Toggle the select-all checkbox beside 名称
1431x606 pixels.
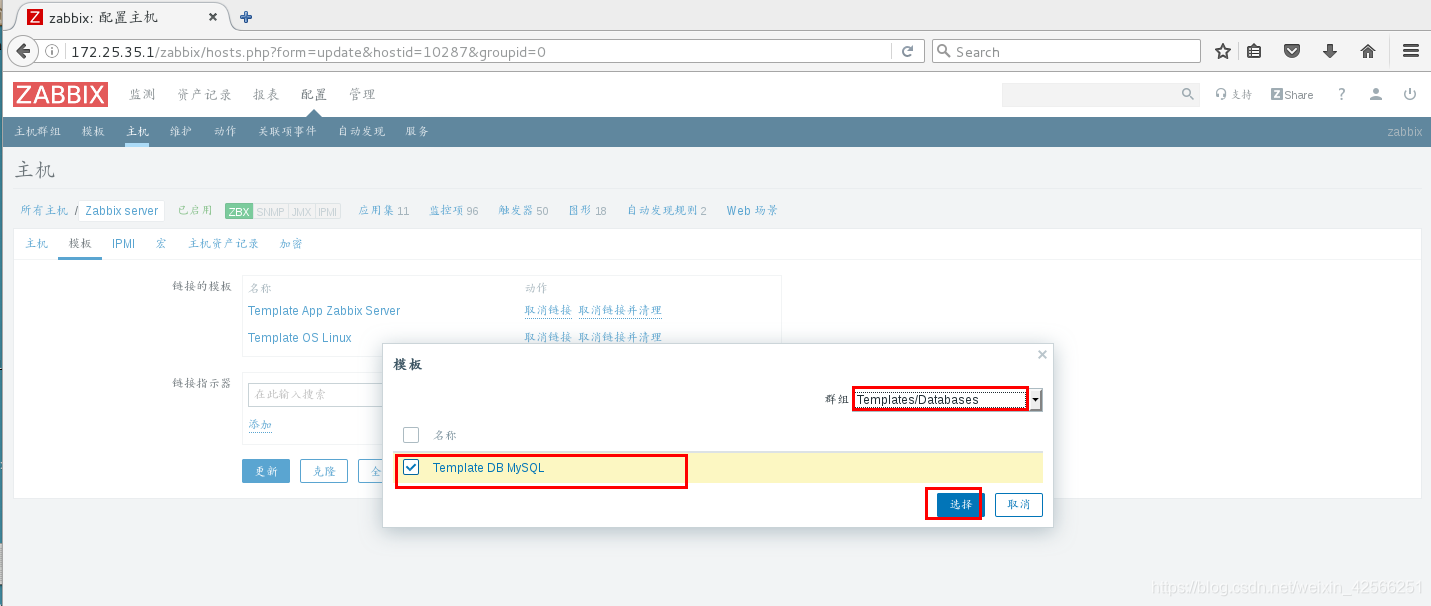click(411, 435)
